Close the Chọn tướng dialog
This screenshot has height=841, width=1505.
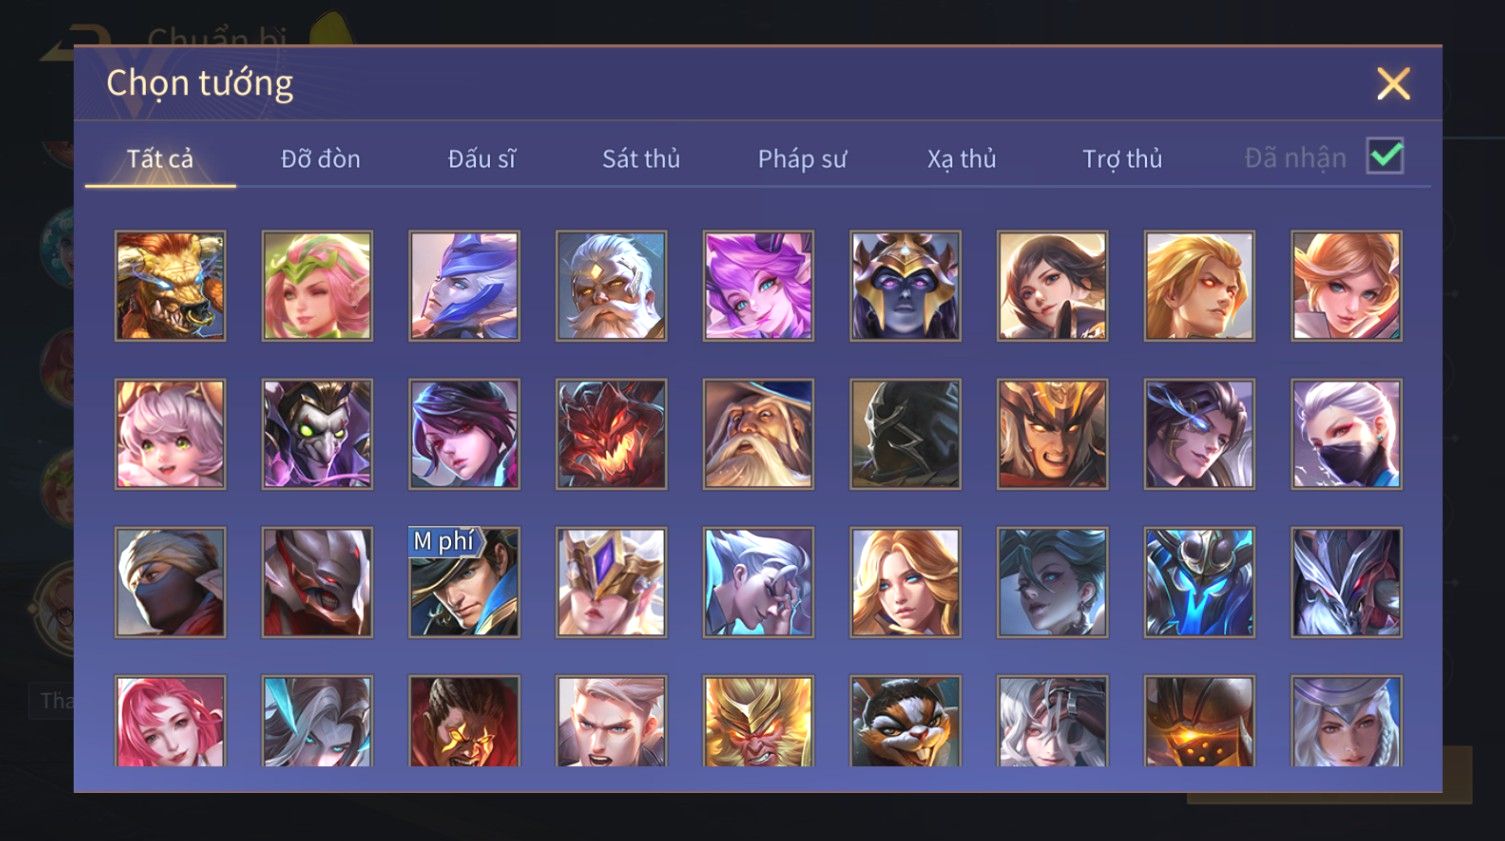click(x=1393, y=84)
